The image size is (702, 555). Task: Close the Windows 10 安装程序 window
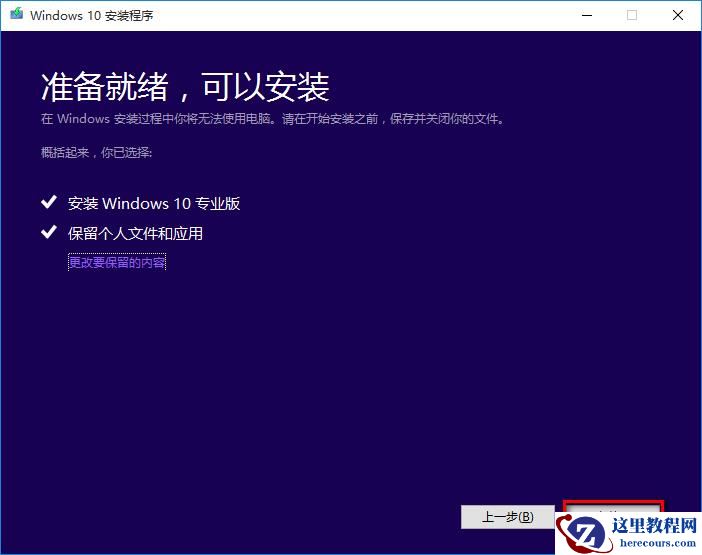[678, 15]
